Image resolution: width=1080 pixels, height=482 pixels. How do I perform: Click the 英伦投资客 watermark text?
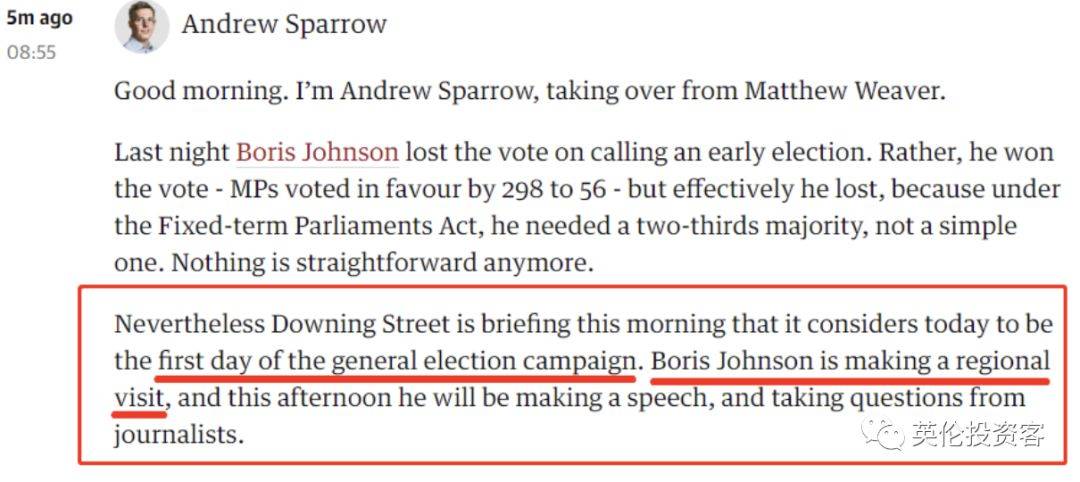click(978, 435)
